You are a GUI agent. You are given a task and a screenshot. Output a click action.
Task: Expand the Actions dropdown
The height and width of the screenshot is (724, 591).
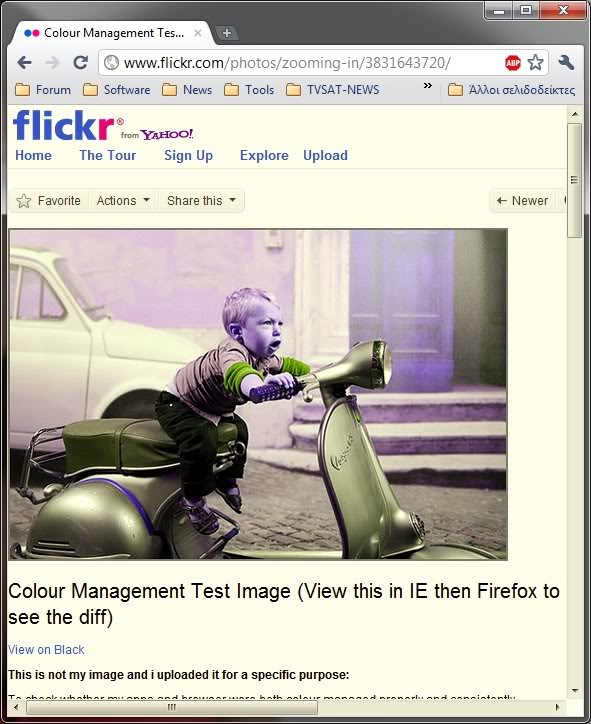[123, 201]
